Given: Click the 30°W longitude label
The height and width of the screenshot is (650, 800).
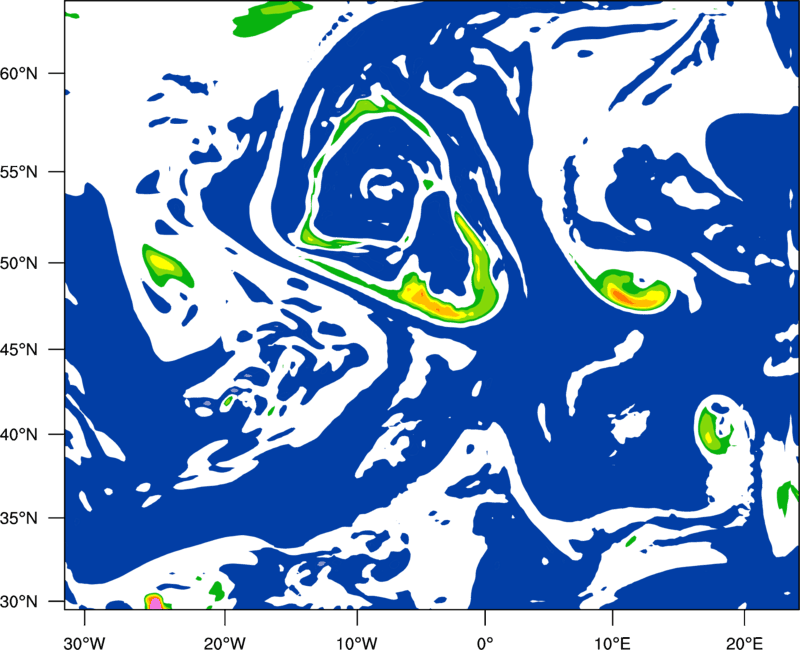Looking at the screenshot, I should pyautogui.click(x=84, y=643).
